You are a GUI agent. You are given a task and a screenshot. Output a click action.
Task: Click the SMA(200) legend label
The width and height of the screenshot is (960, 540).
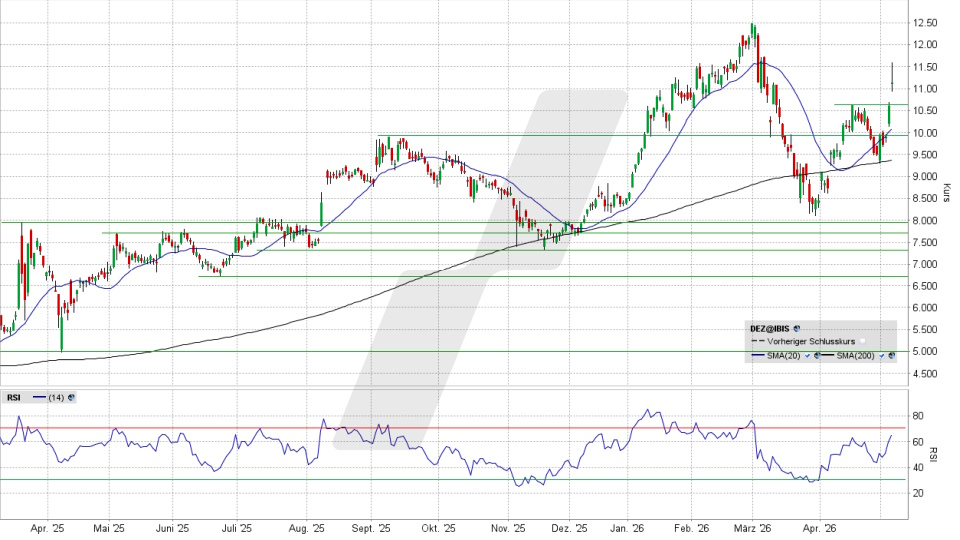point(855,356)
